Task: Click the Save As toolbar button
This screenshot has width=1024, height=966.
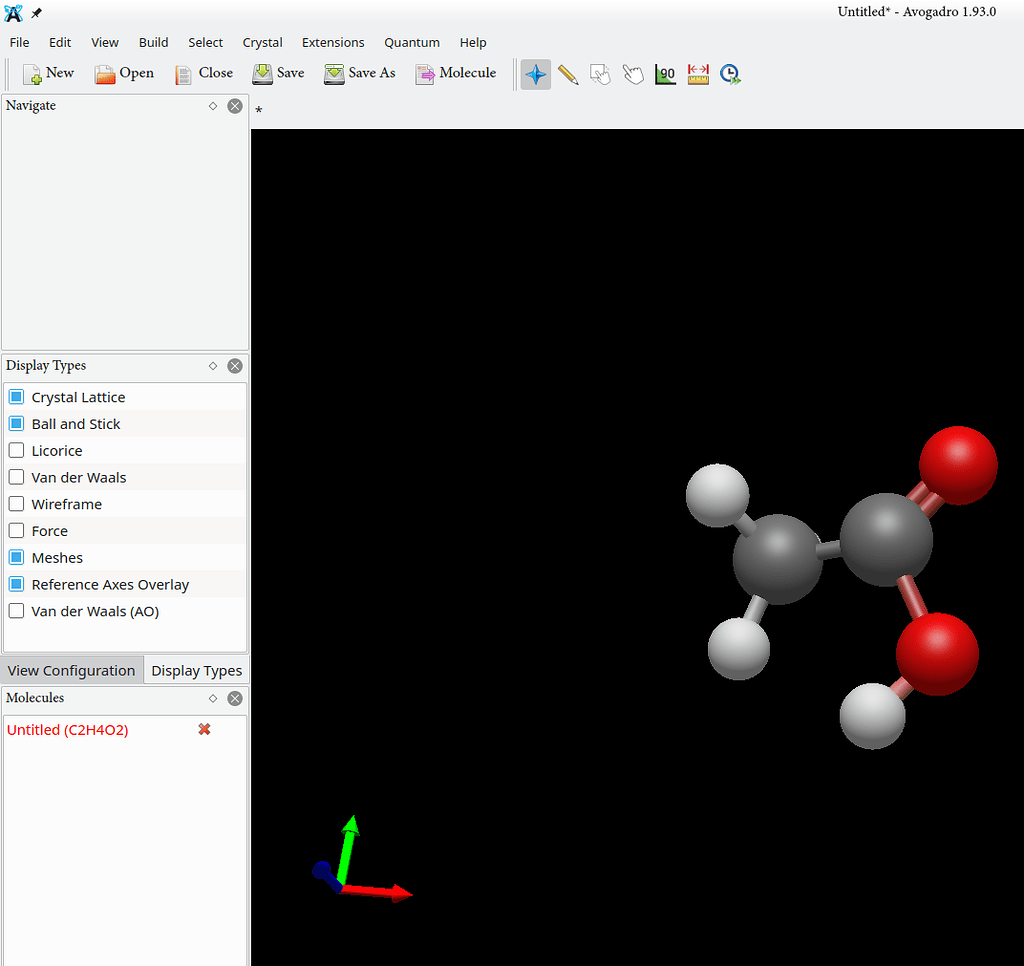Action: (x=360, y=73)
